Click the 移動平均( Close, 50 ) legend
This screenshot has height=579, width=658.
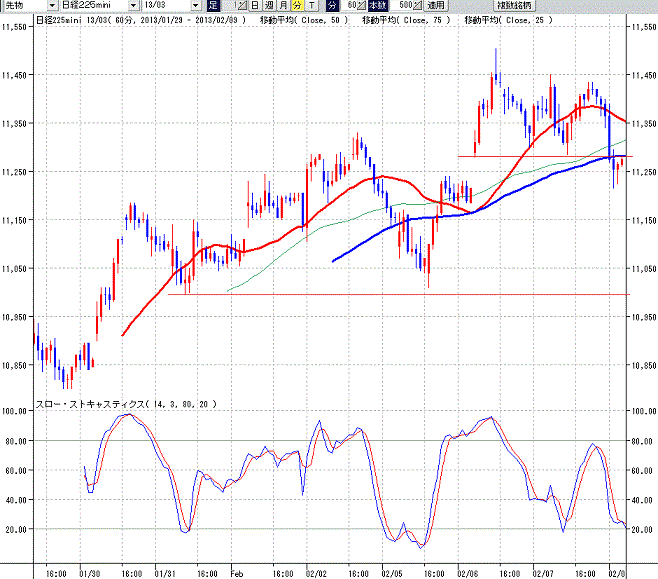[304, 20]
